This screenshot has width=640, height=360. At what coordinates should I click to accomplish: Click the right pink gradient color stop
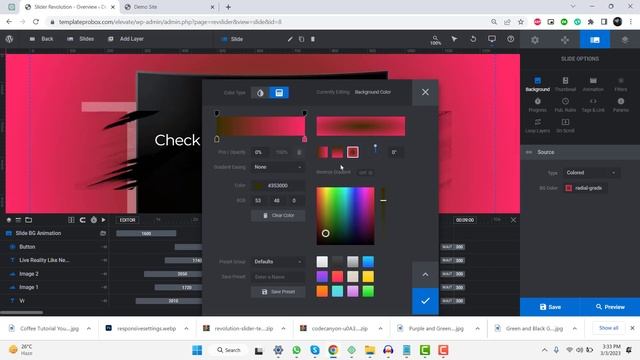click(x=304, y=139)
